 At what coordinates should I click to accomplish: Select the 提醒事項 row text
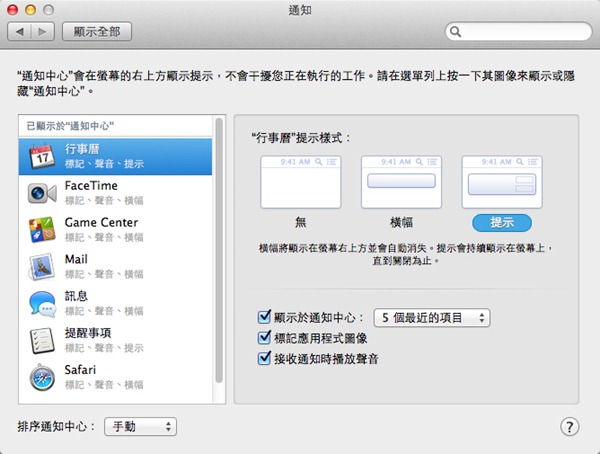tap(88, 333)
